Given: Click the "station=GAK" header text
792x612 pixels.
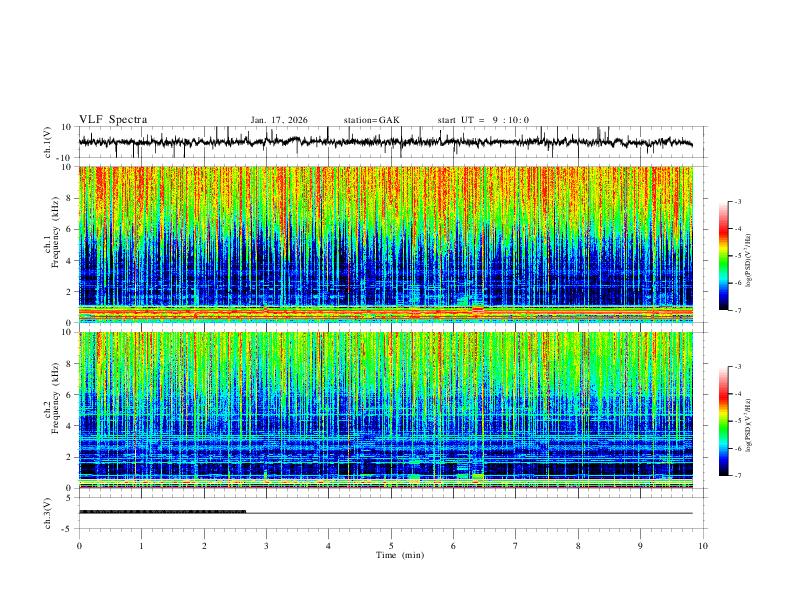Looking at the screenshot, I should pos(371,120).
